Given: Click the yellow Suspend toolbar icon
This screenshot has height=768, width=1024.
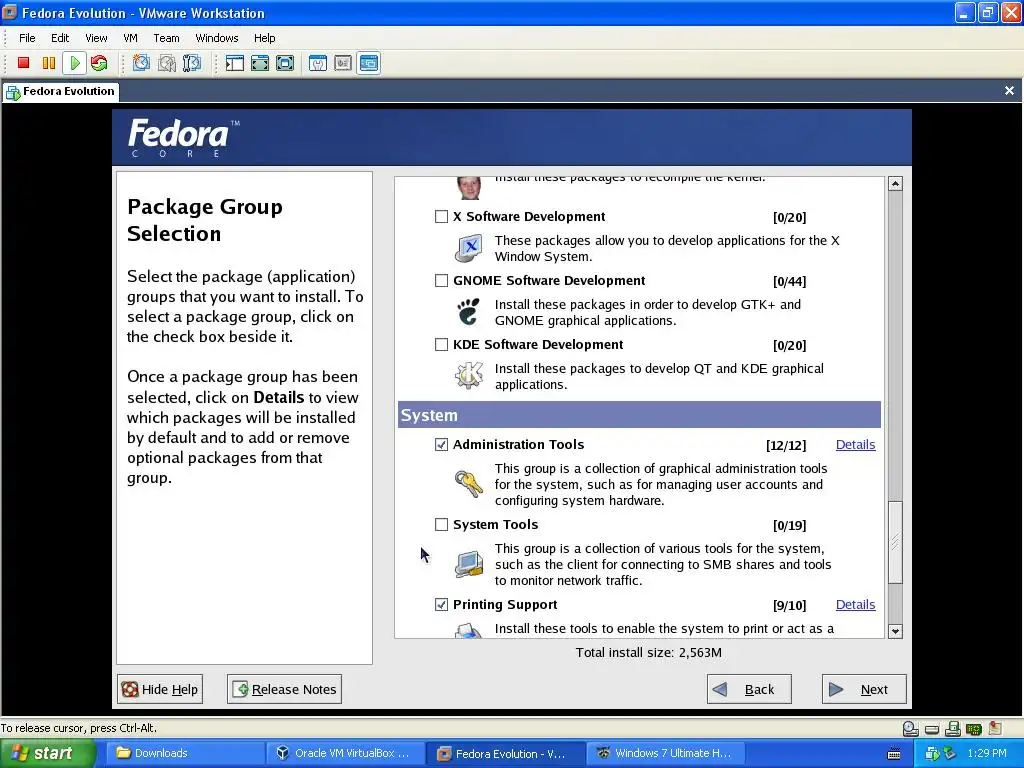Looking at the screenshot, I should click(x=49, y=63).
